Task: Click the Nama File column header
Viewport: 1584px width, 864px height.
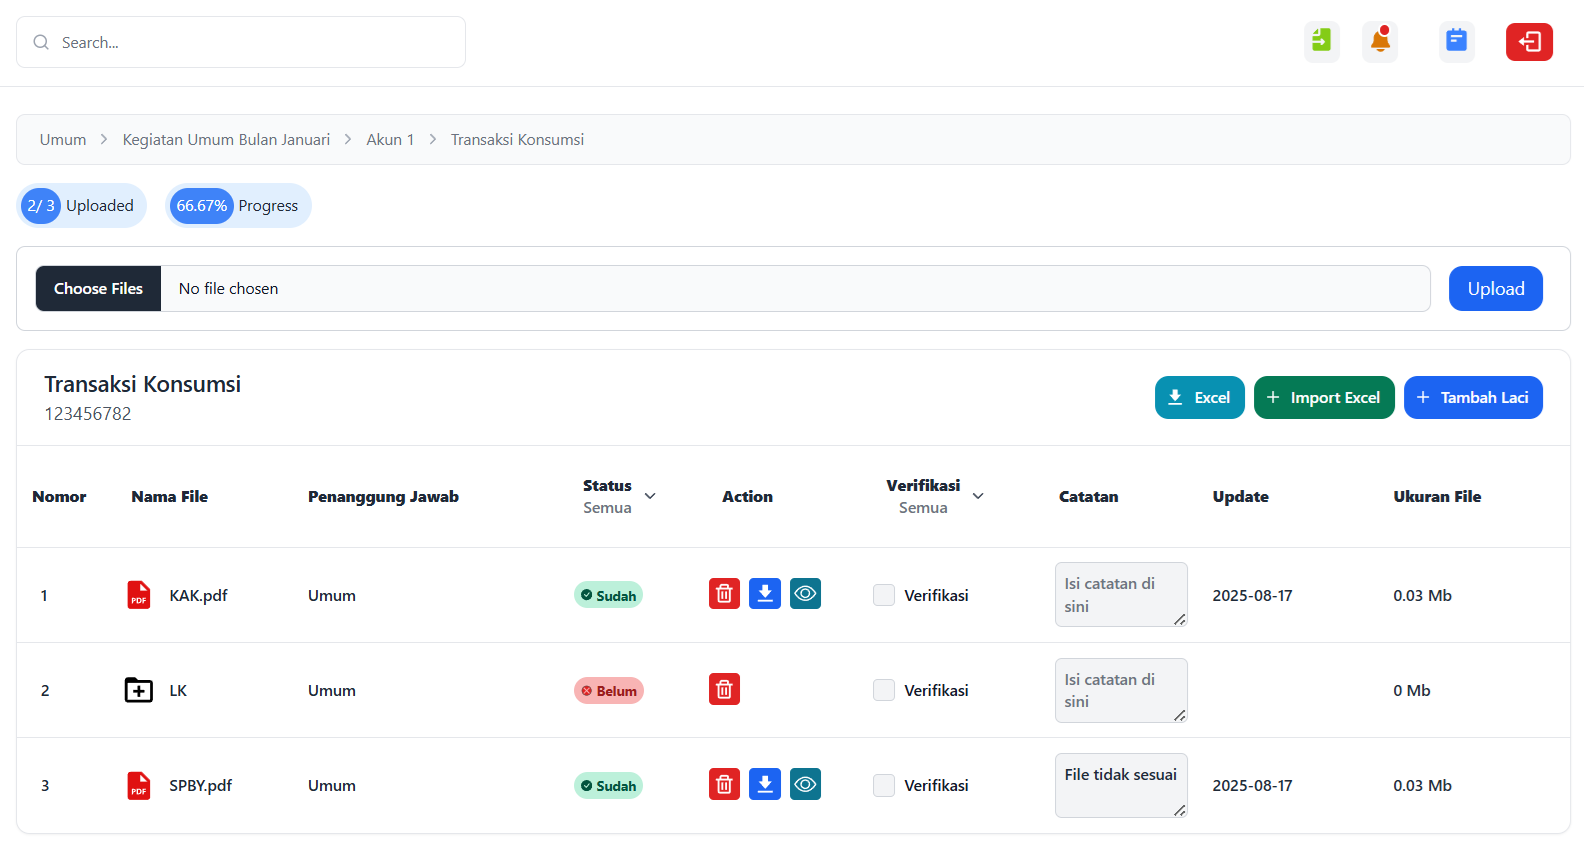Action: click(x=169, y=496)
